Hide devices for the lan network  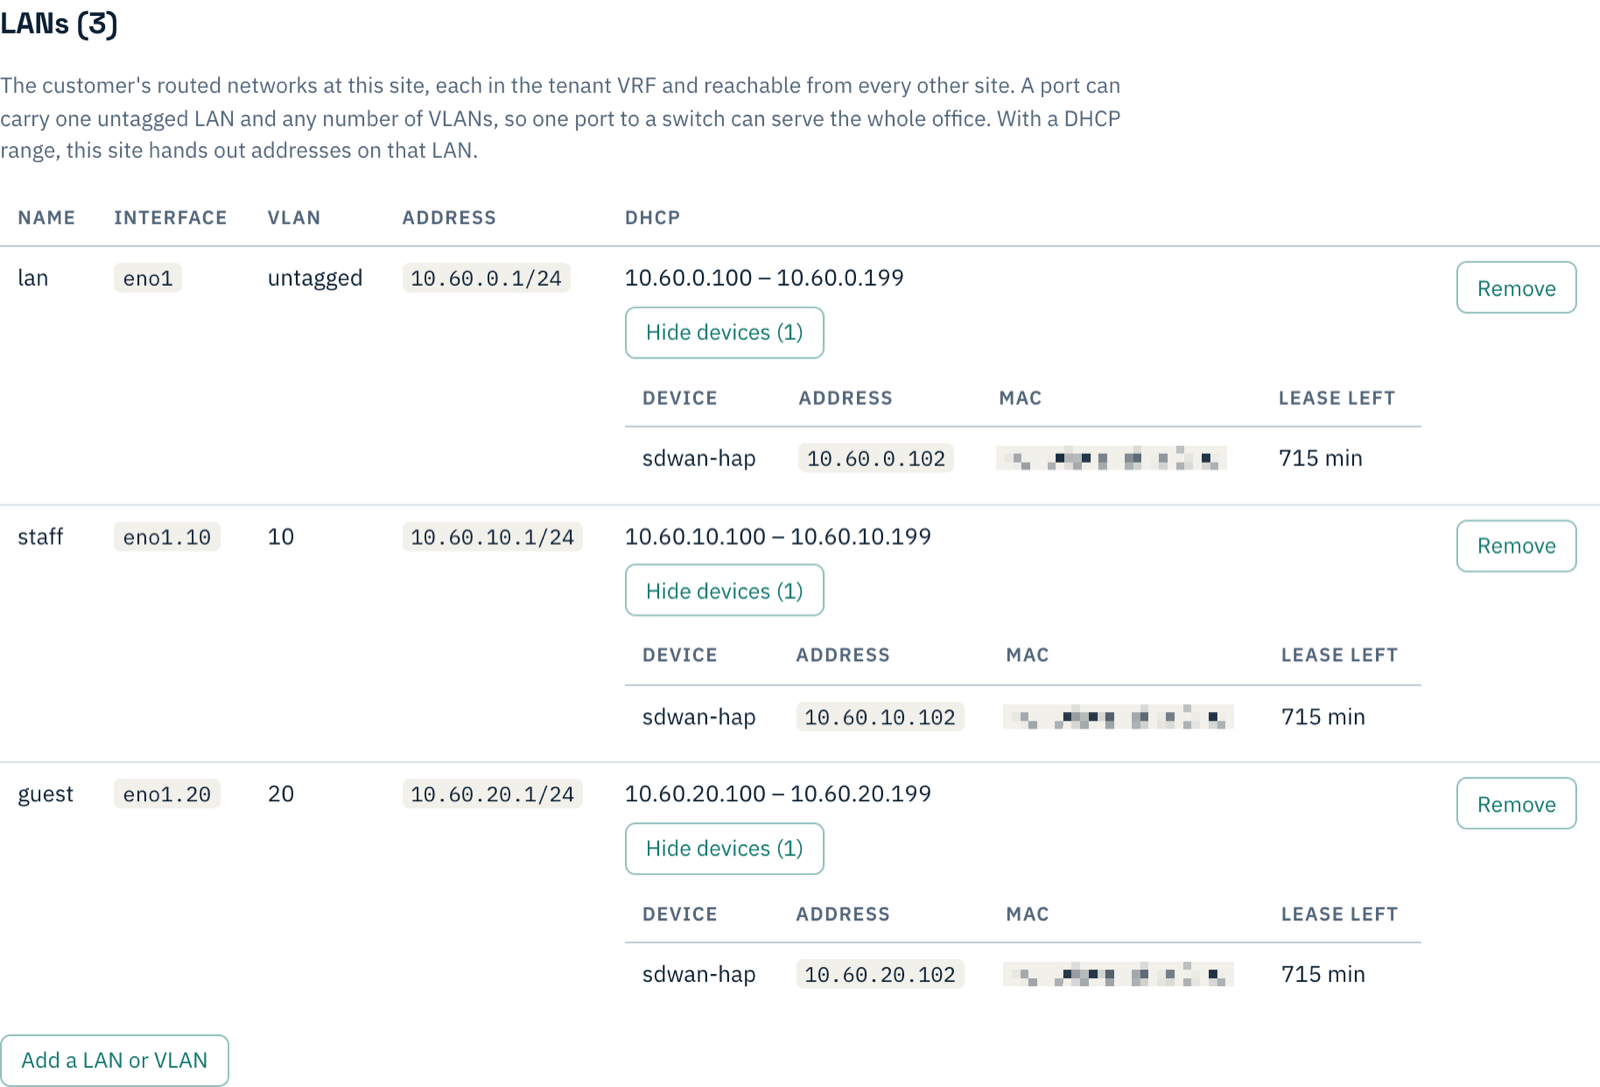[724, 332]
